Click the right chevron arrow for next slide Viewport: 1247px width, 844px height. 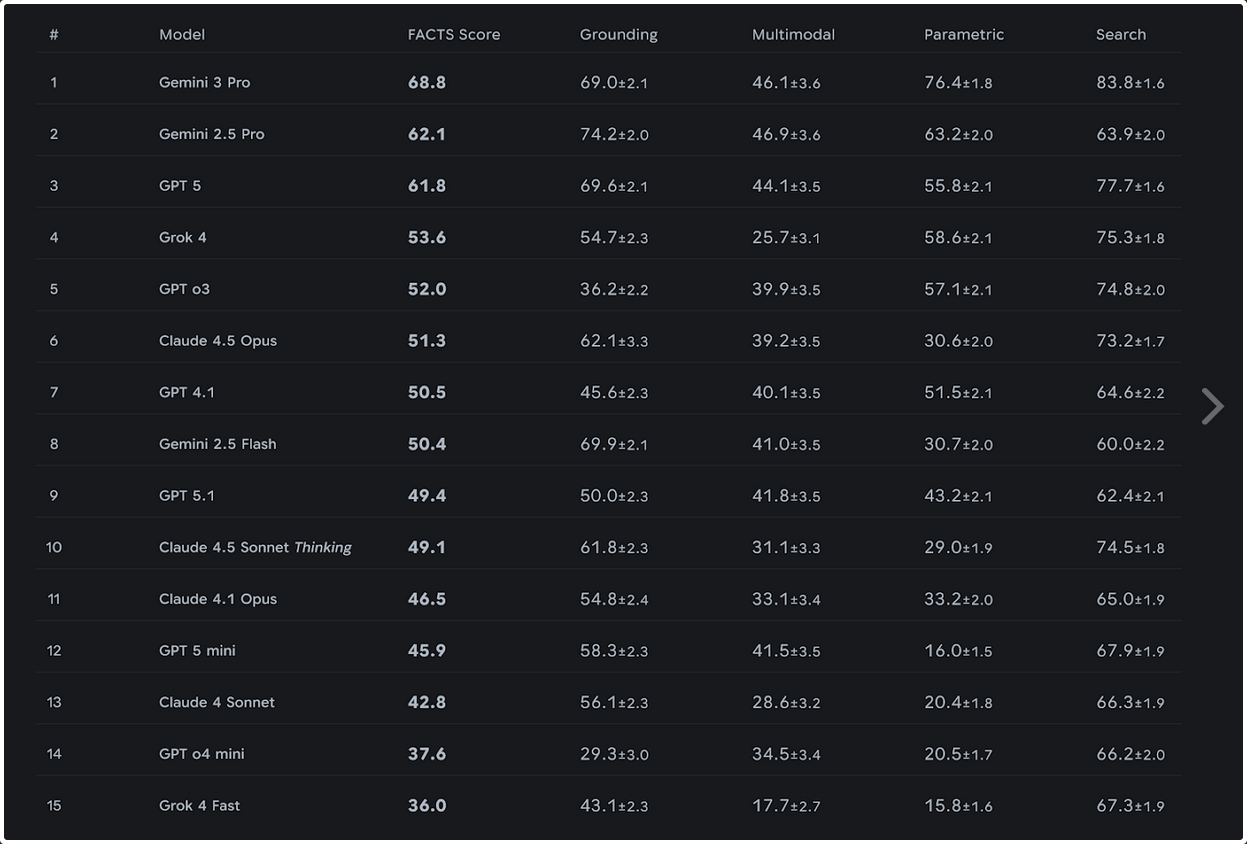point(1212,406)
